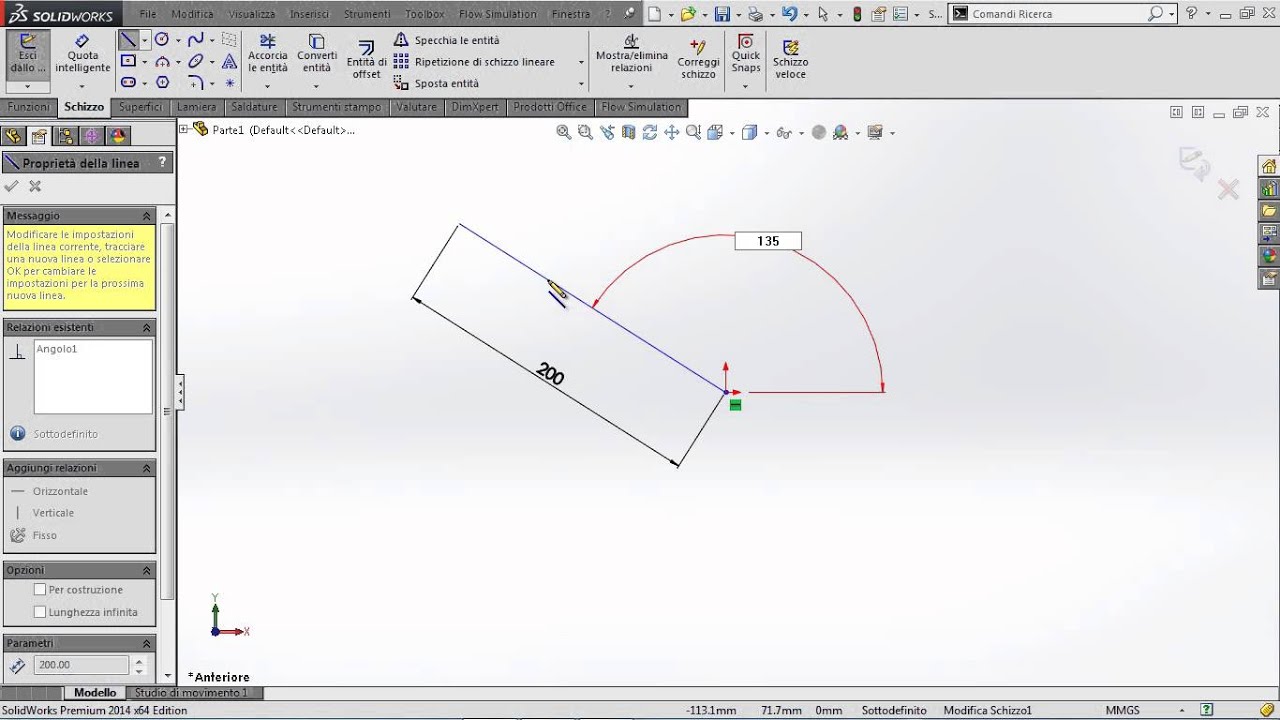Select the Point sketch tool

click(229, 83)
